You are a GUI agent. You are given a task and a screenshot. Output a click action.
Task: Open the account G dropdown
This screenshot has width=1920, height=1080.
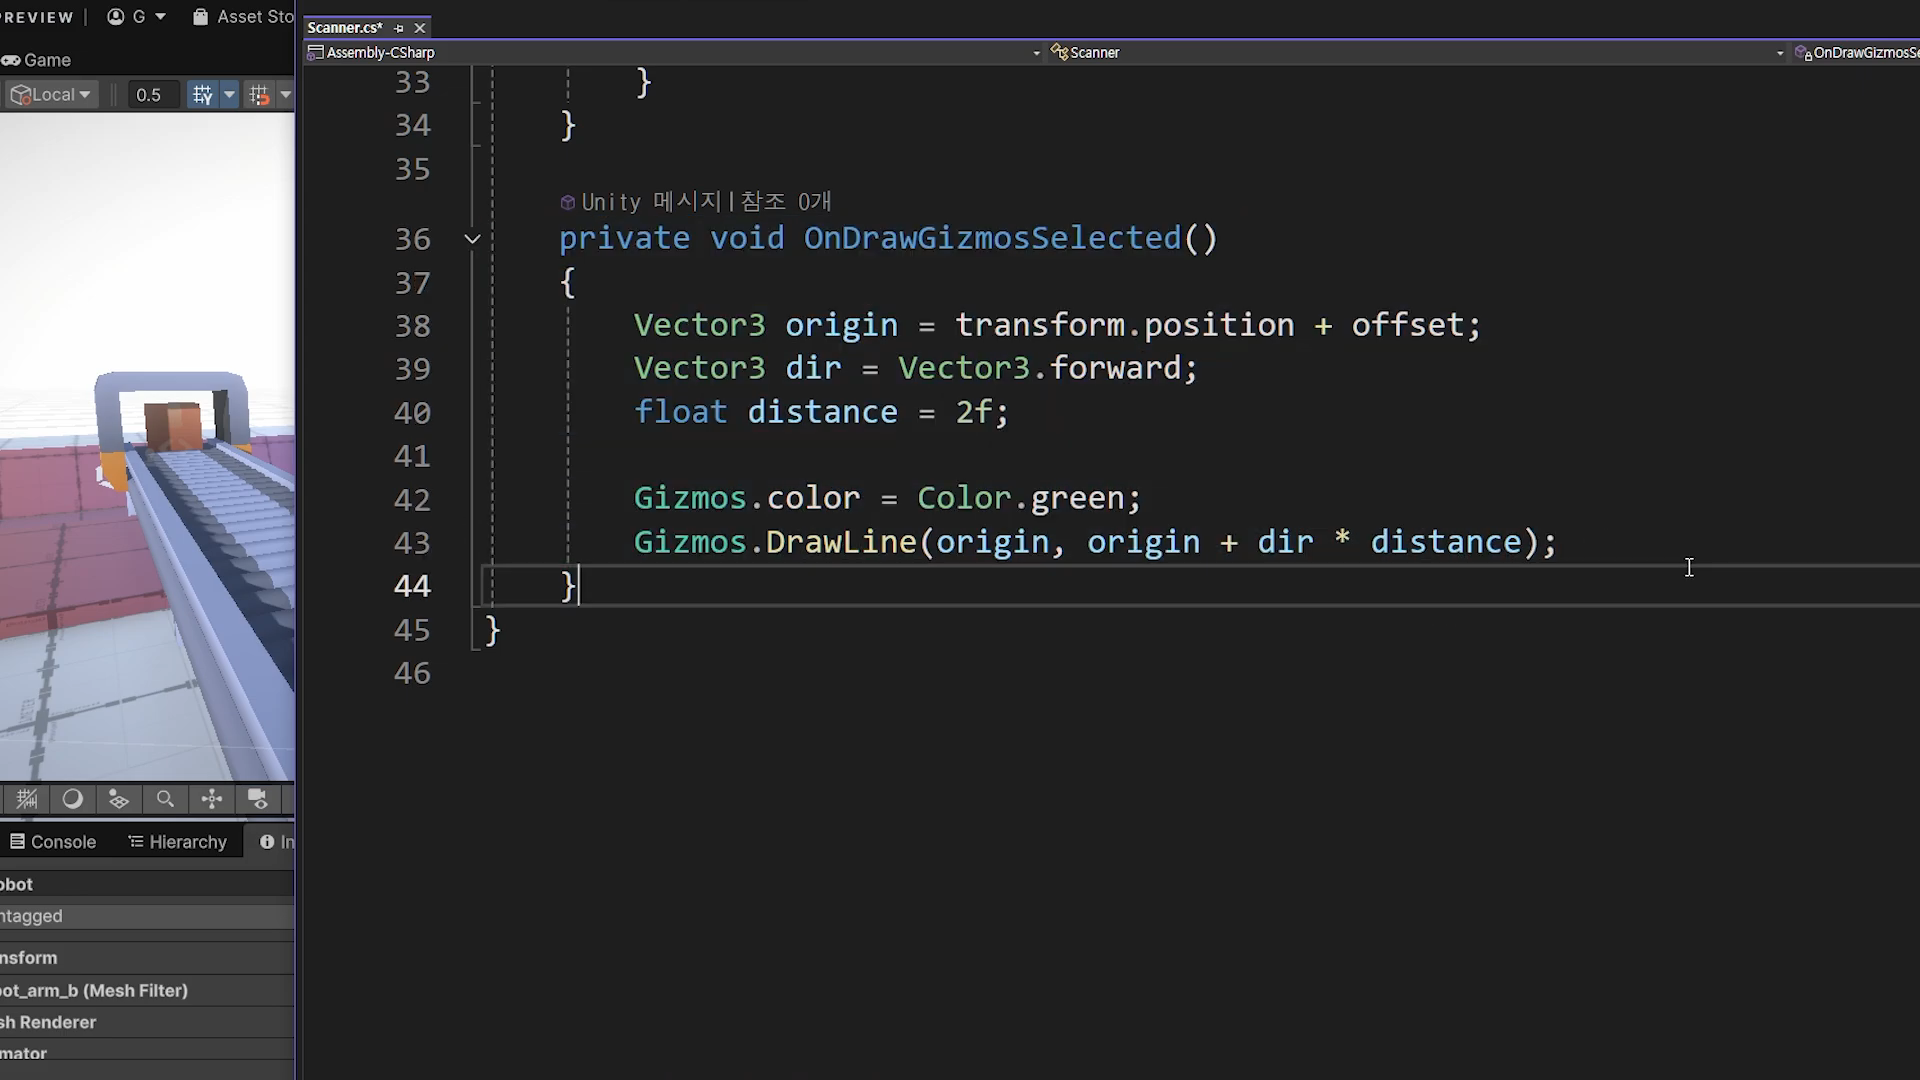click(137, 17)
